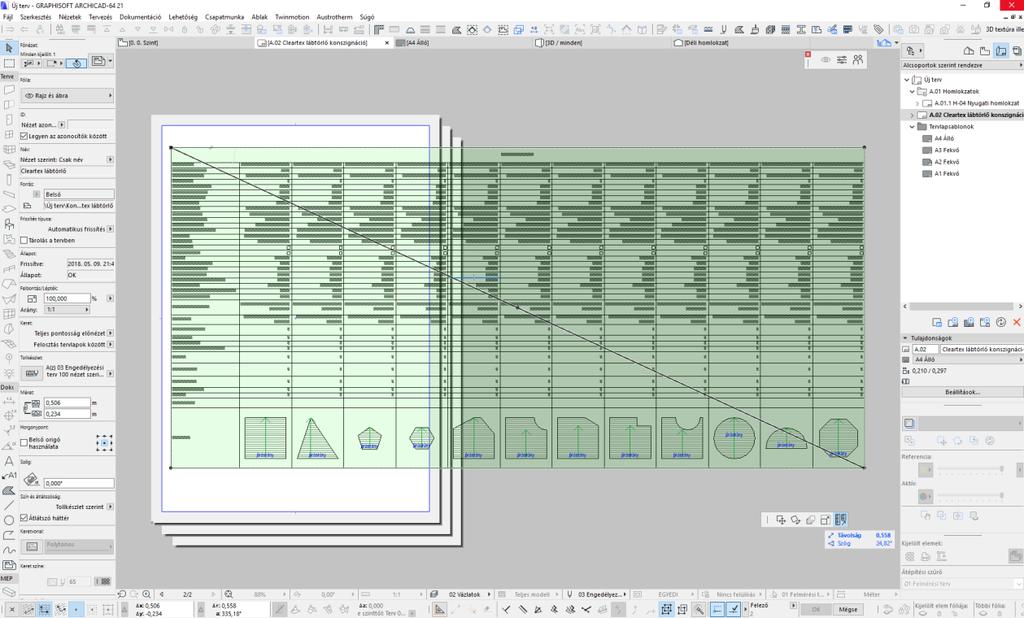Open Publisher sets navigator icon

1017,50
